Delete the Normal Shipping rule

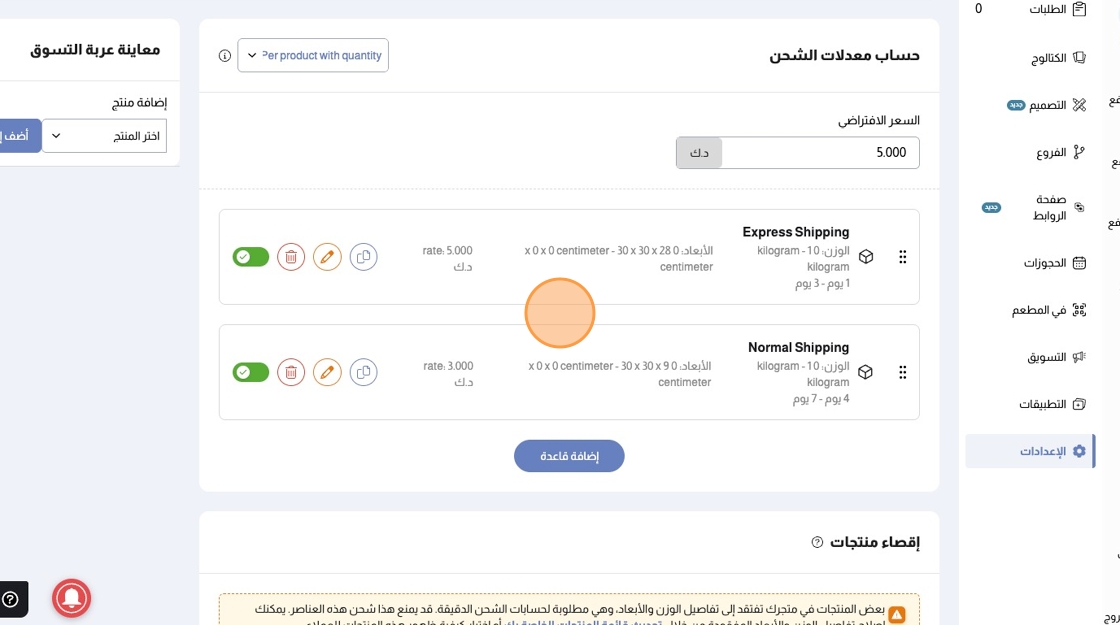click(291, 372)
